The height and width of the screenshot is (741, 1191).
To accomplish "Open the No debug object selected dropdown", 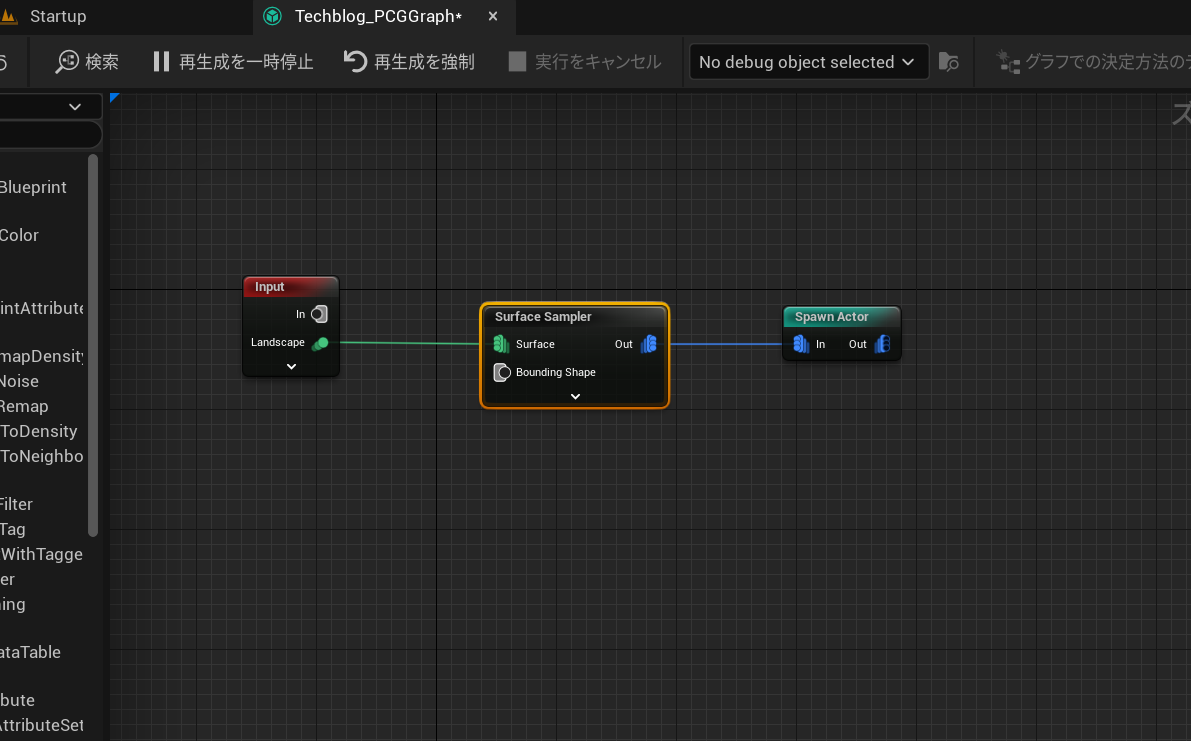I will click(807, 62).
